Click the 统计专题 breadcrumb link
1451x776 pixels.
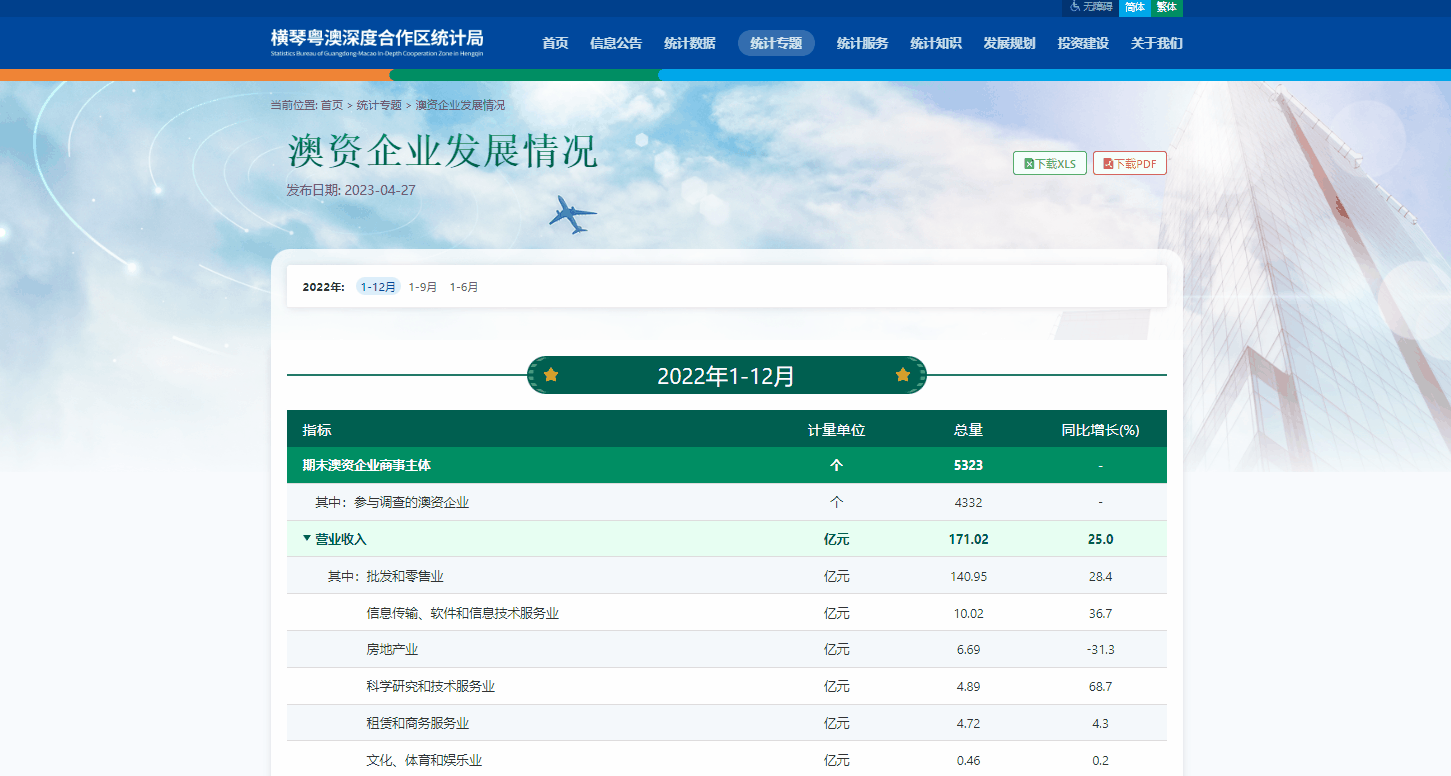[x=379, y=105]
